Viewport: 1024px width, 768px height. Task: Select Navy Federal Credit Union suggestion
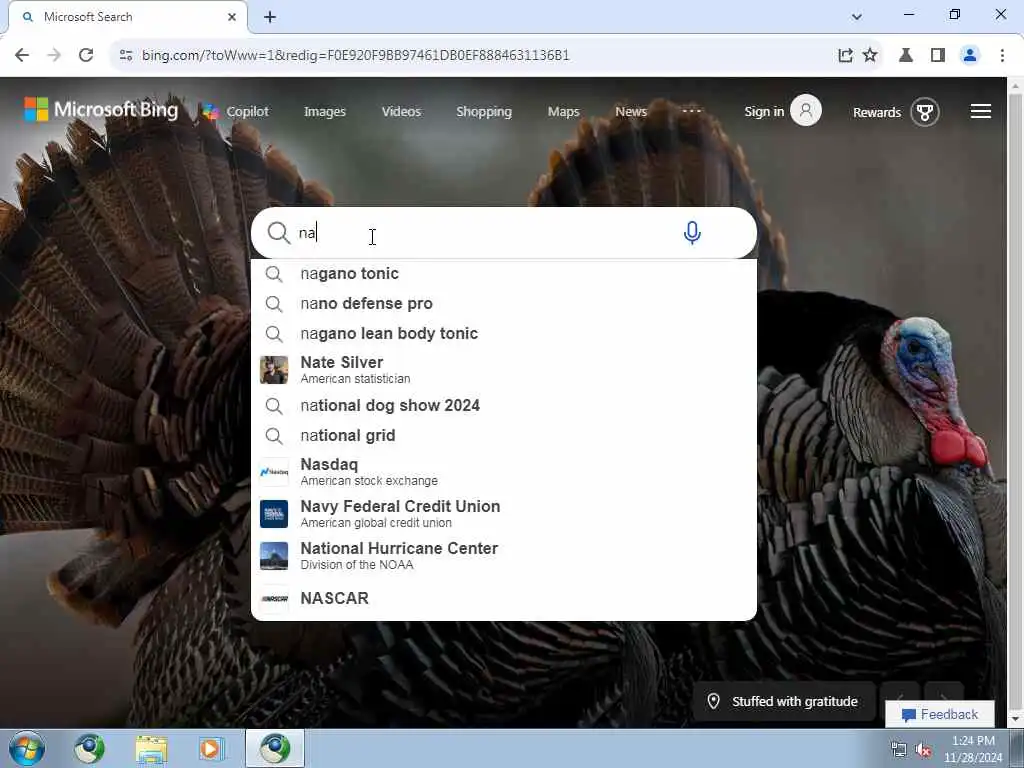tap(504, 513)
